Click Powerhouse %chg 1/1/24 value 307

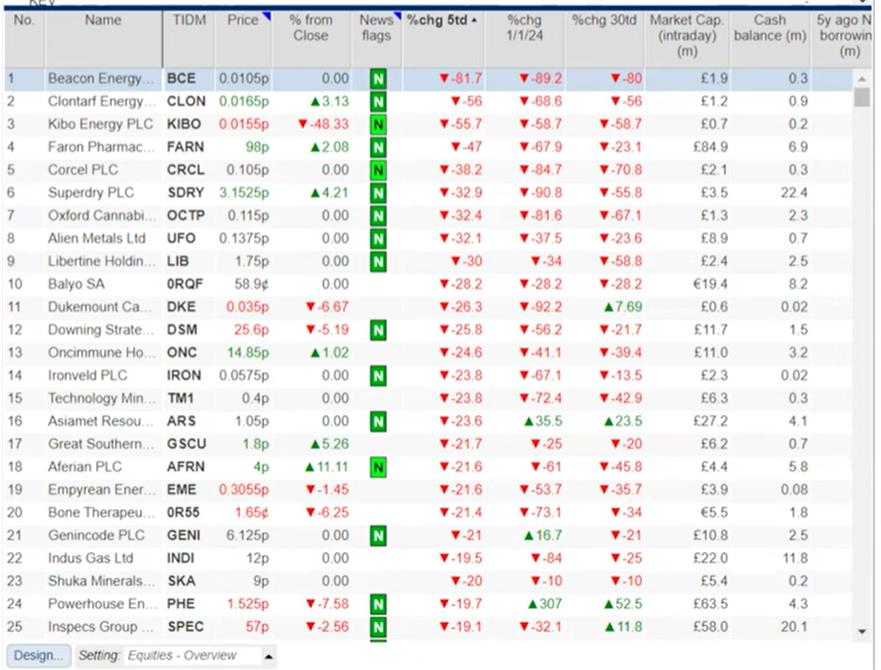tap(543, 604)
